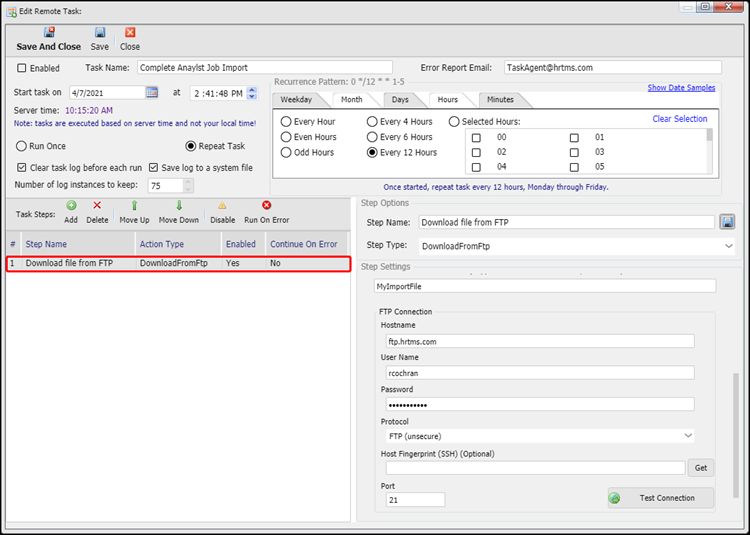Select the Every Hour option
The width and height of the screenshot is (750, 535).
(x=286, y=121)
